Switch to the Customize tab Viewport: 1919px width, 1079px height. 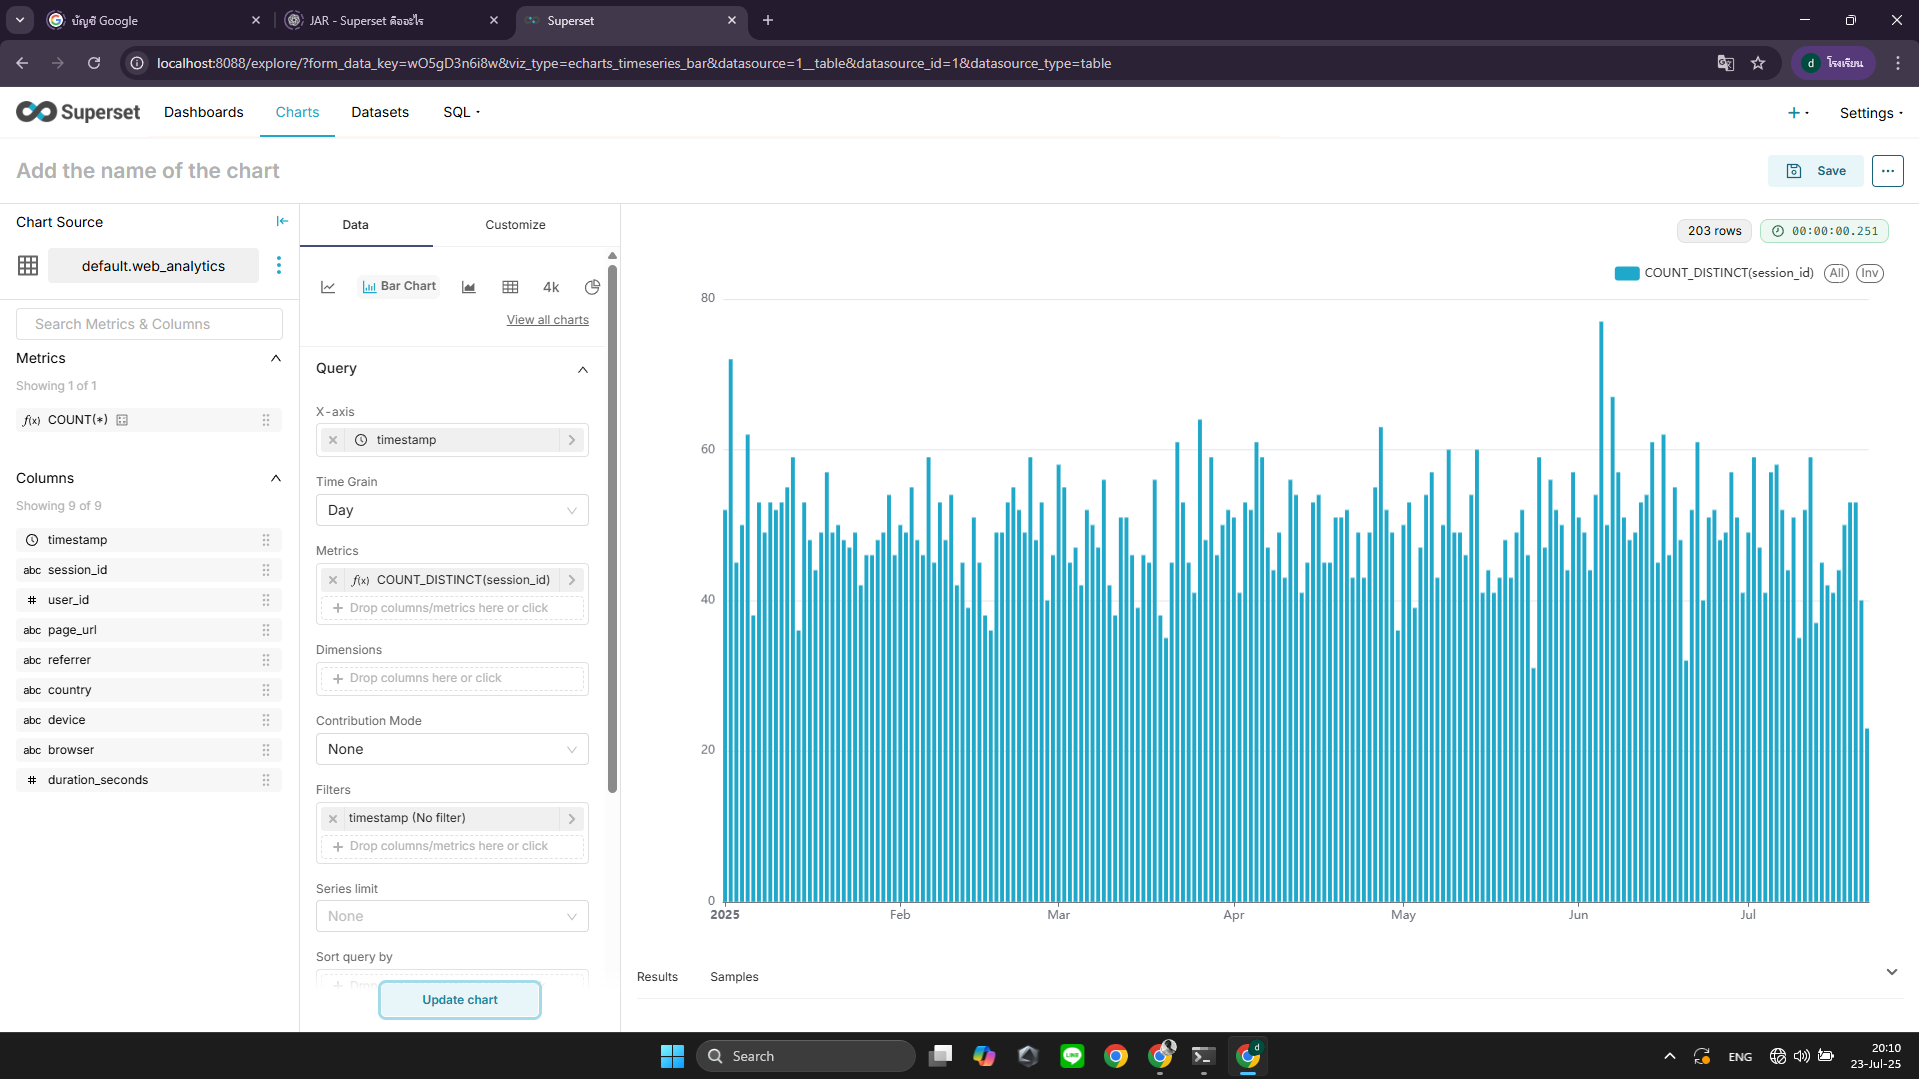tap(514, 224)
